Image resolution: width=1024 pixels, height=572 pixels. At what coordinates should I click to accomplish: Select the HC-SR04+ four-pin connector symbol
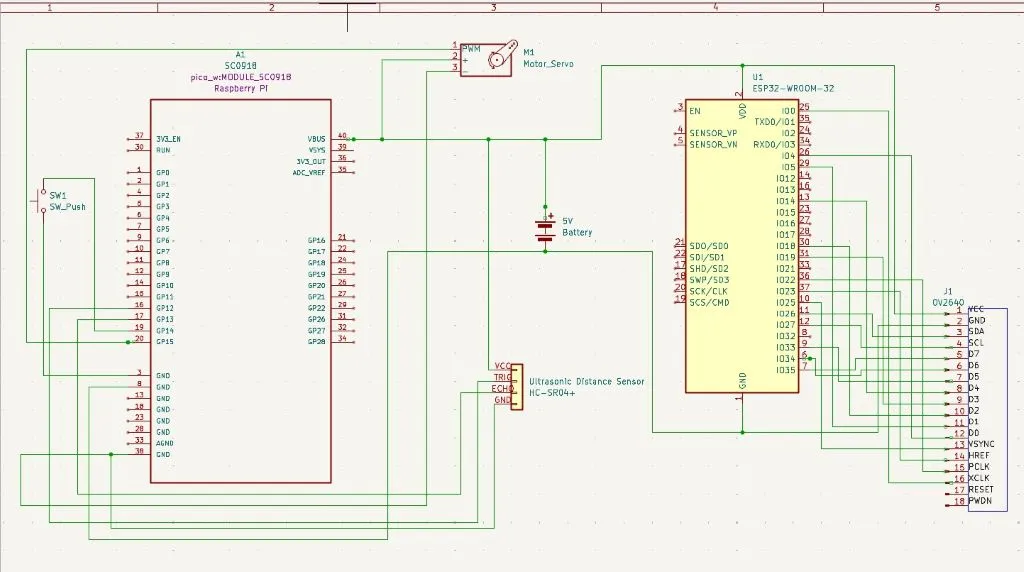coord(517,387)
